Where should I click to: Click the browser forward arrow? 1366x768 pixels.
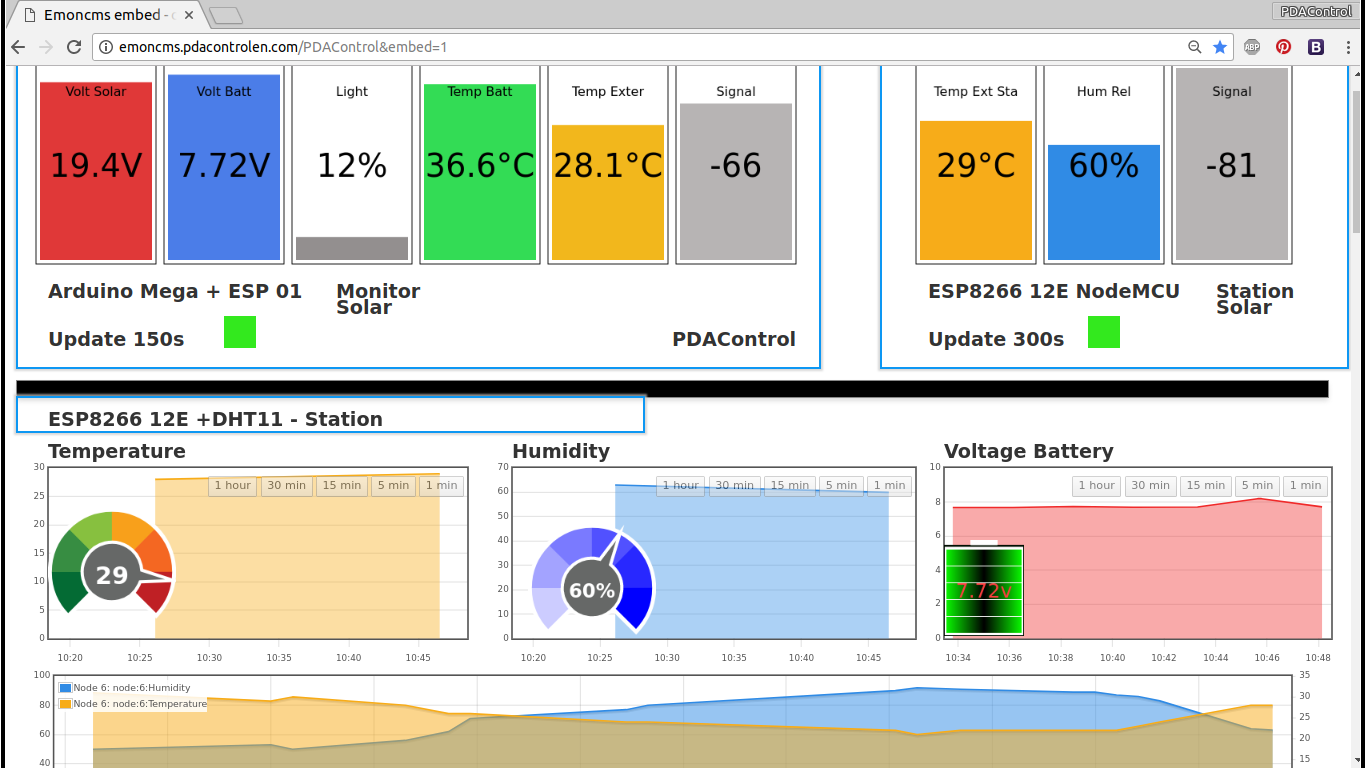click(46, 47)
